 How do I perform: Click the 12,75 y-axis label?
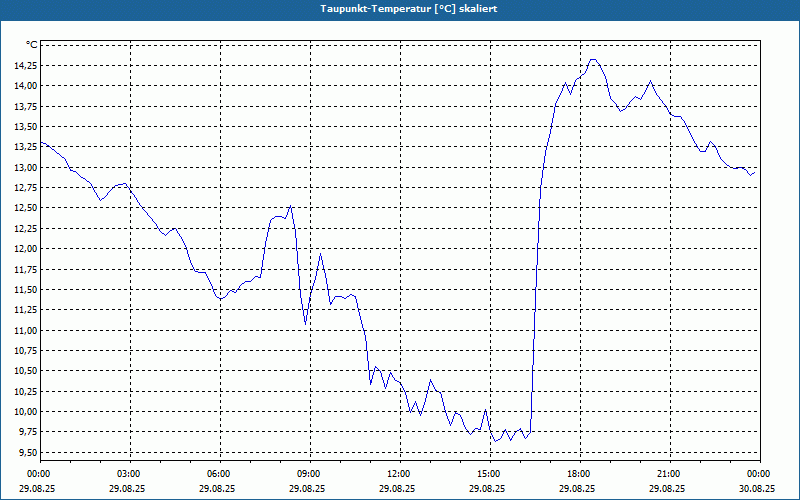[x=27, y=188]
